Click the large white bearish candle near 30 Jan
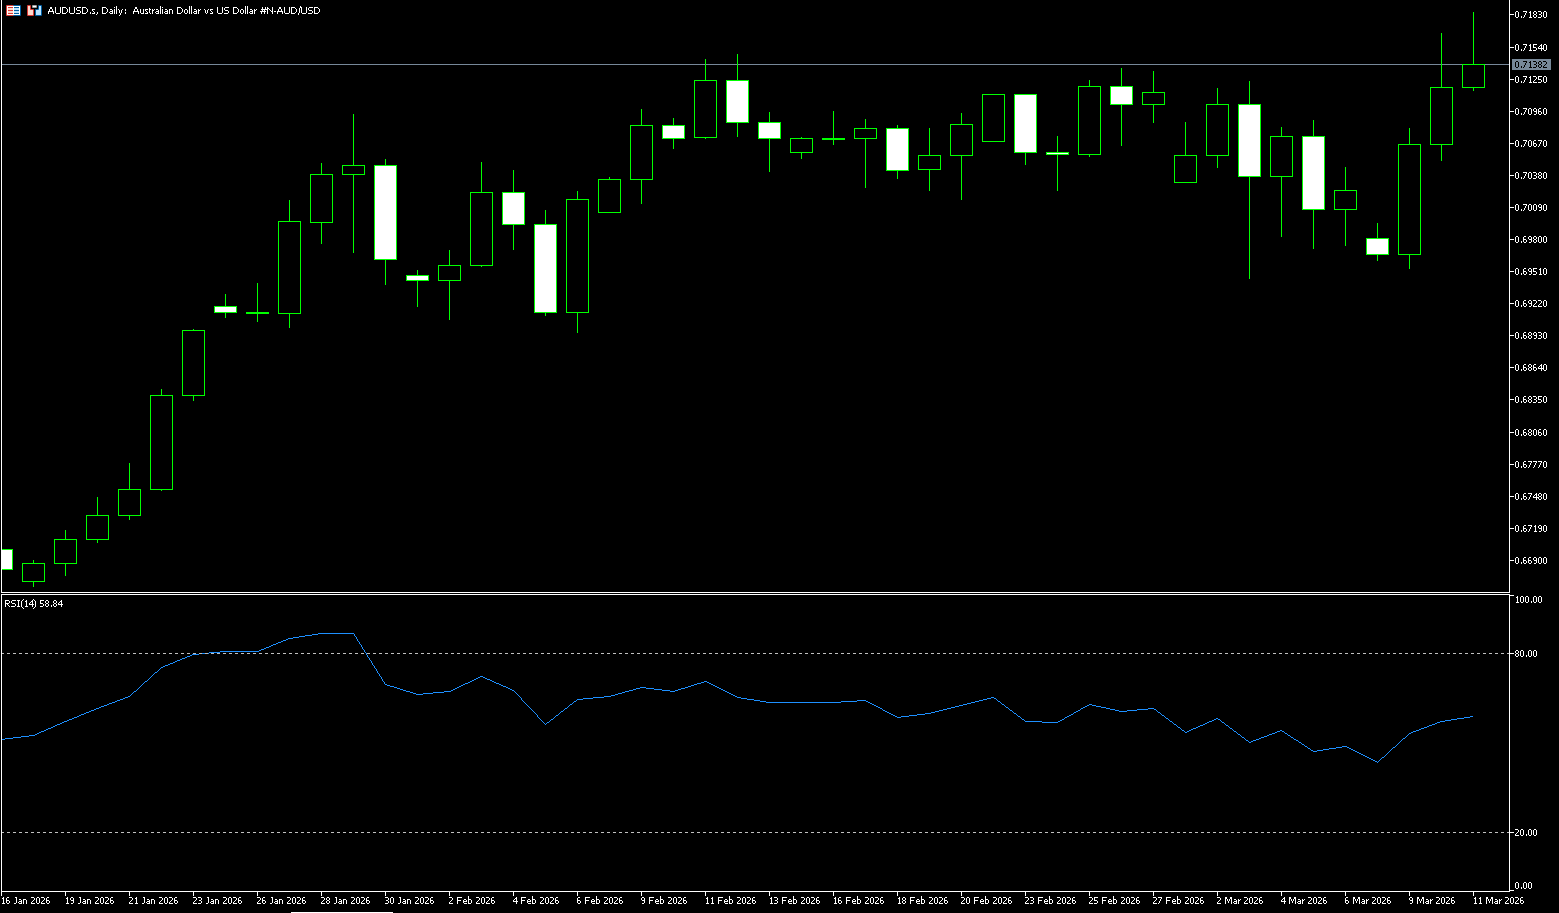The height and width of the screenshot is (913, 1559). 385,212
